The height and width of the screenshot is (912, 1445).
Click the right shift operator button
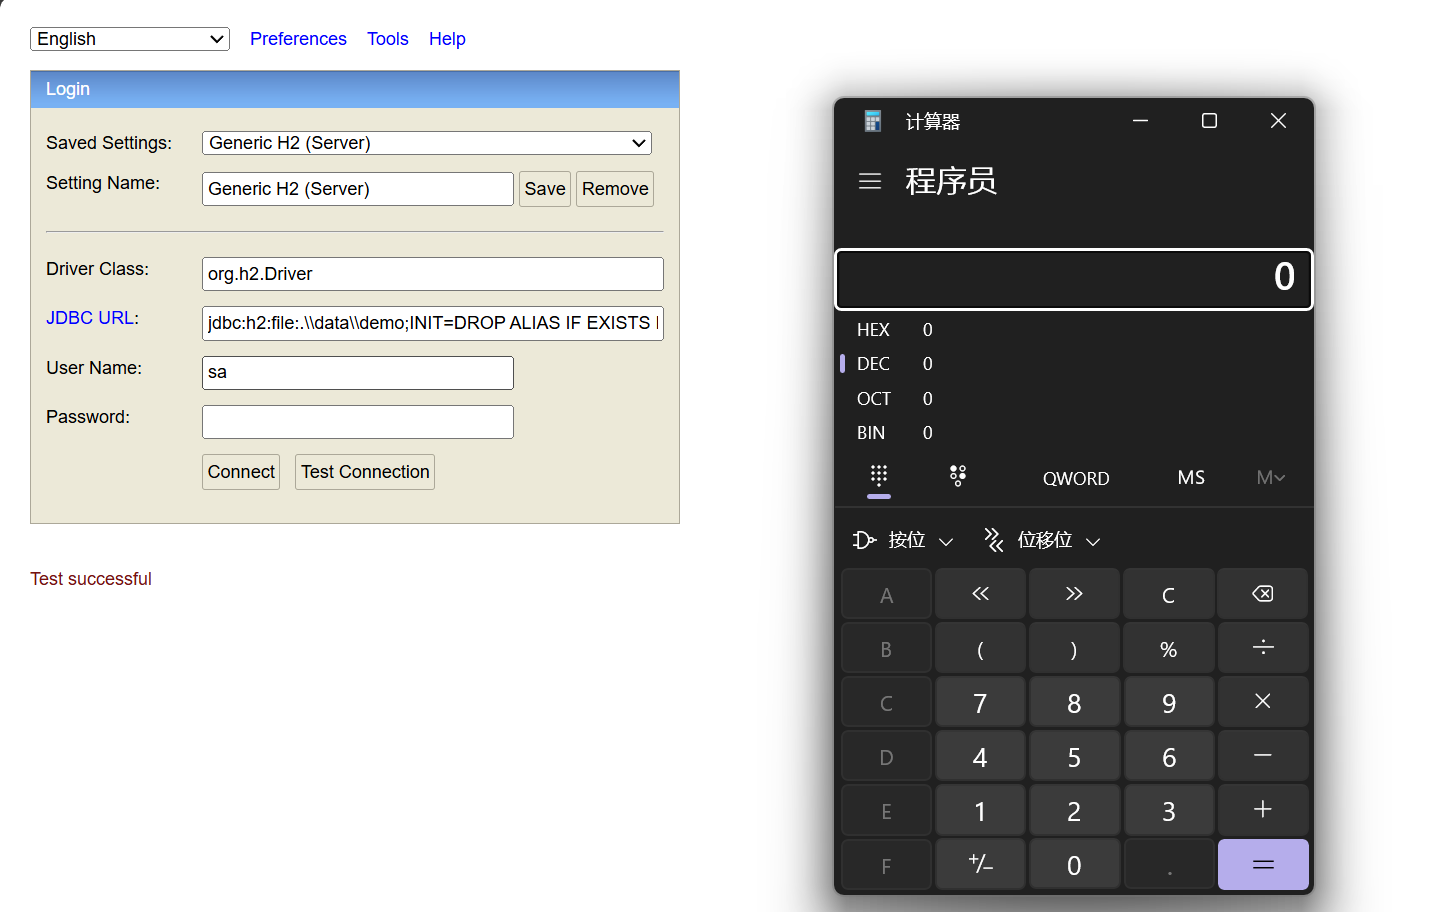(x=1074, y=594)
